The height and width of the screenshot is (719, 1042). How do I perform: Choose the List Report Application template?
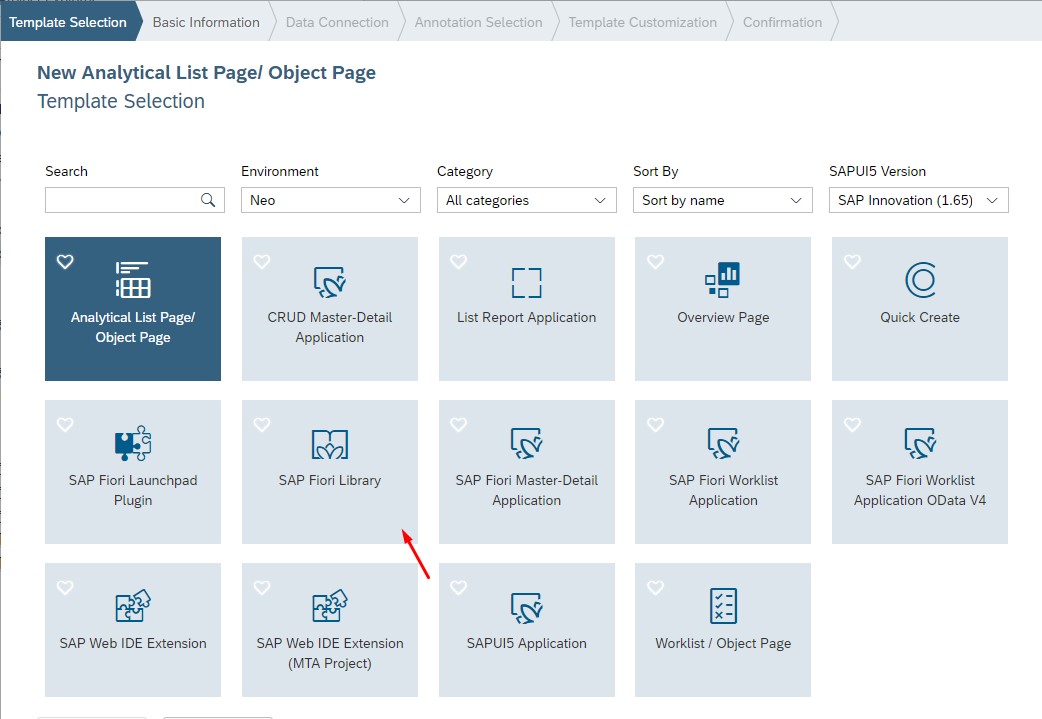[526, 309]
